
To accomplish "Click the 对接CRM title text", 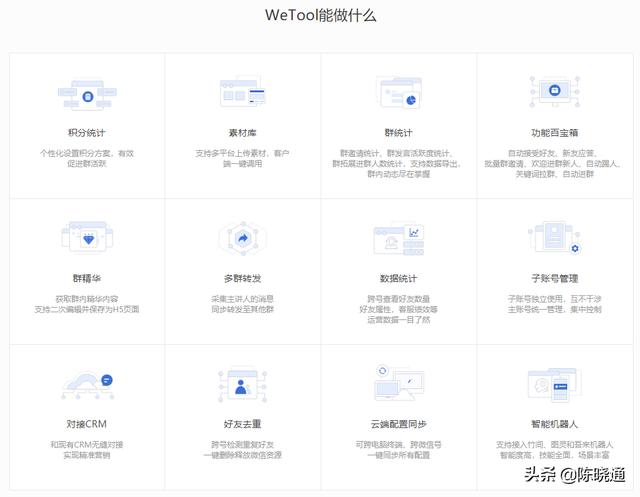I will (86, 424).
